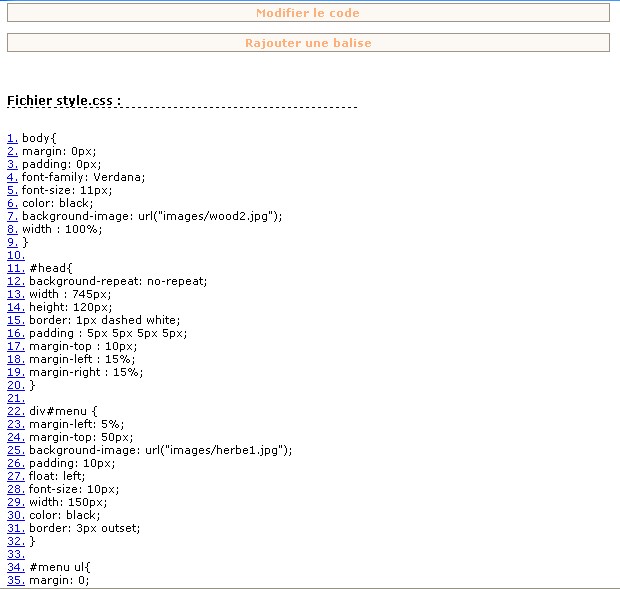The width and height of the screenshot is (620, 589).
Task: Click line 7 link for wood2.jpg background
Action: point(12,216)
